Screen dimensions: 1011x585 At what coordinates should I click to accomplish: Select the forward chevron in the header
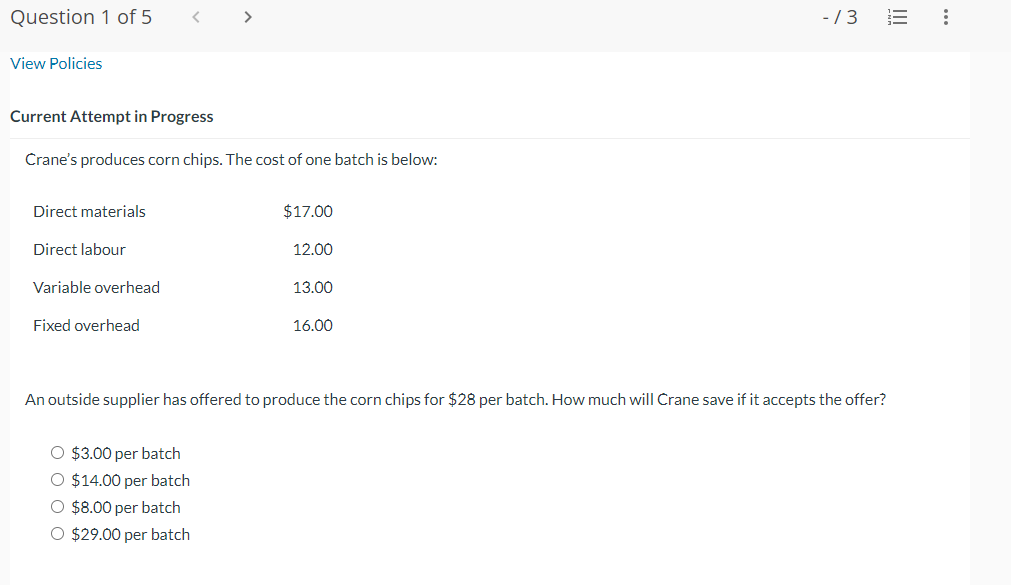pos(247,16)
